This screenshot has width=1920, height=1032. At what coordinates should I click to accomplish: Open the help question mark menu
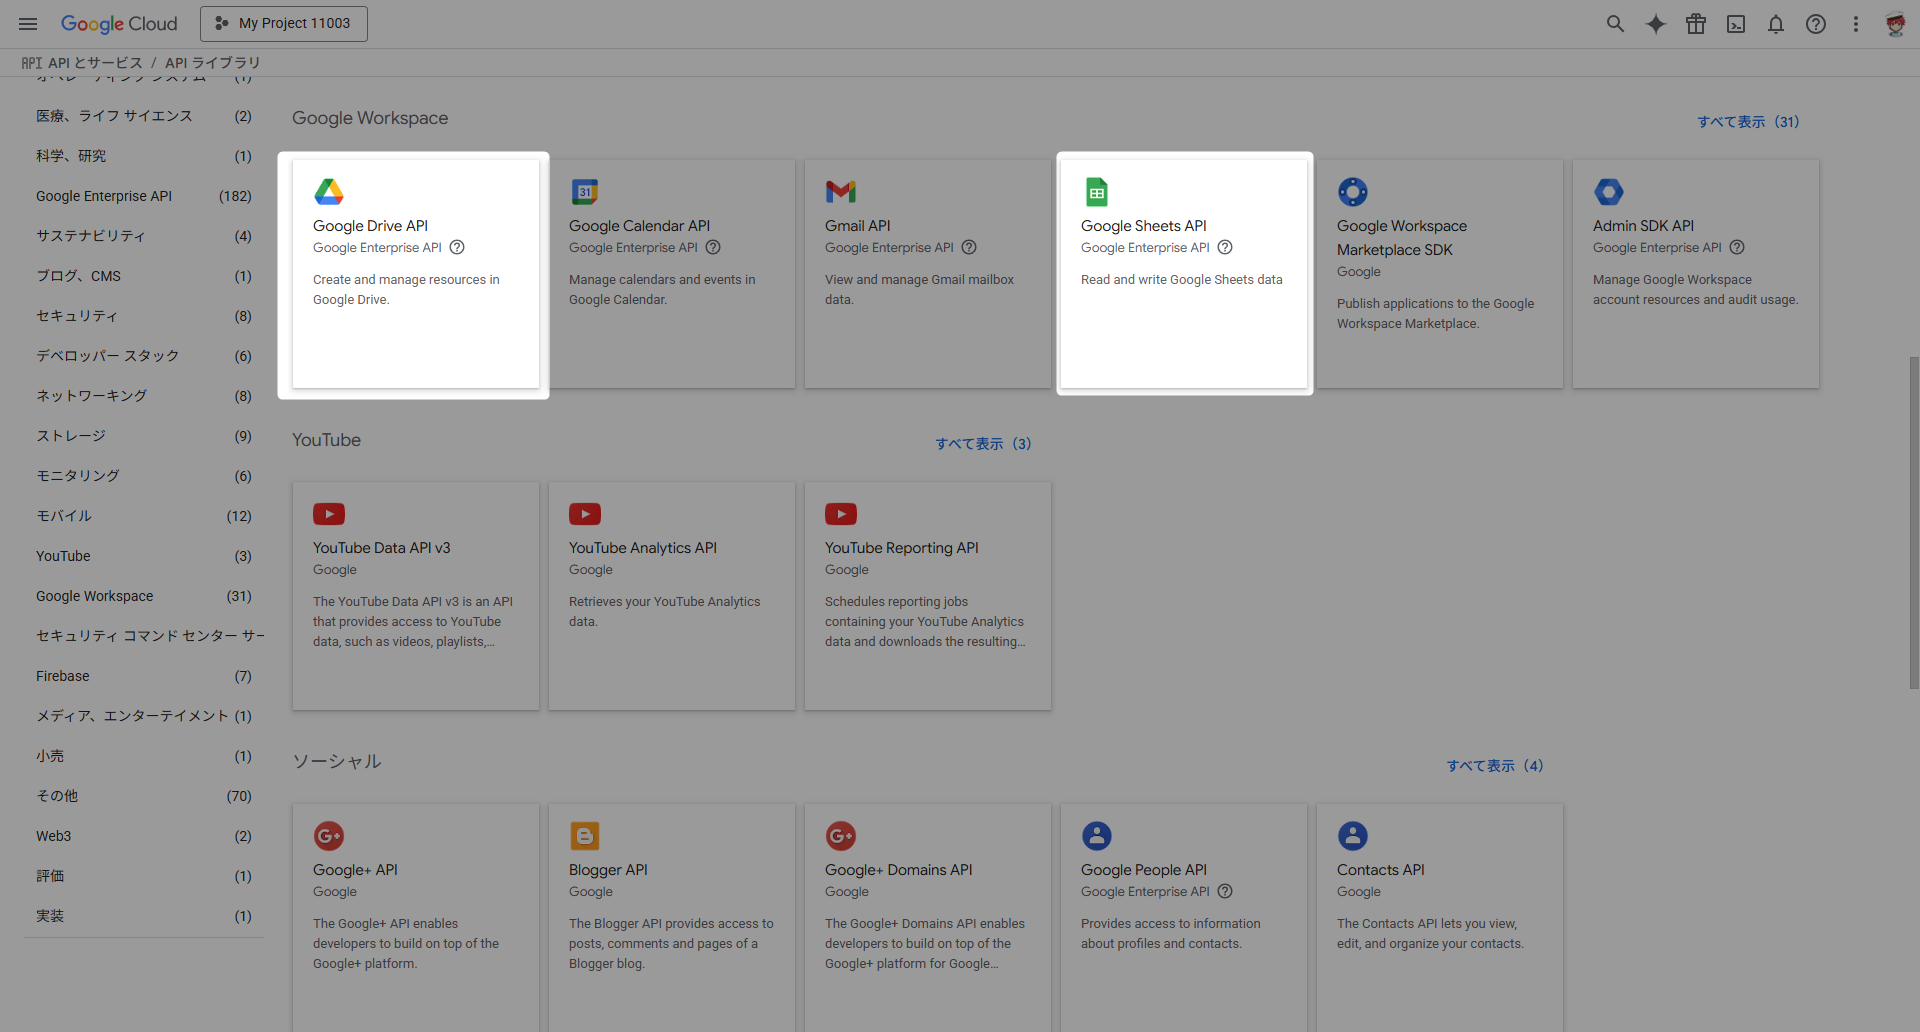pyautogui.click(x=1816, y=24)
